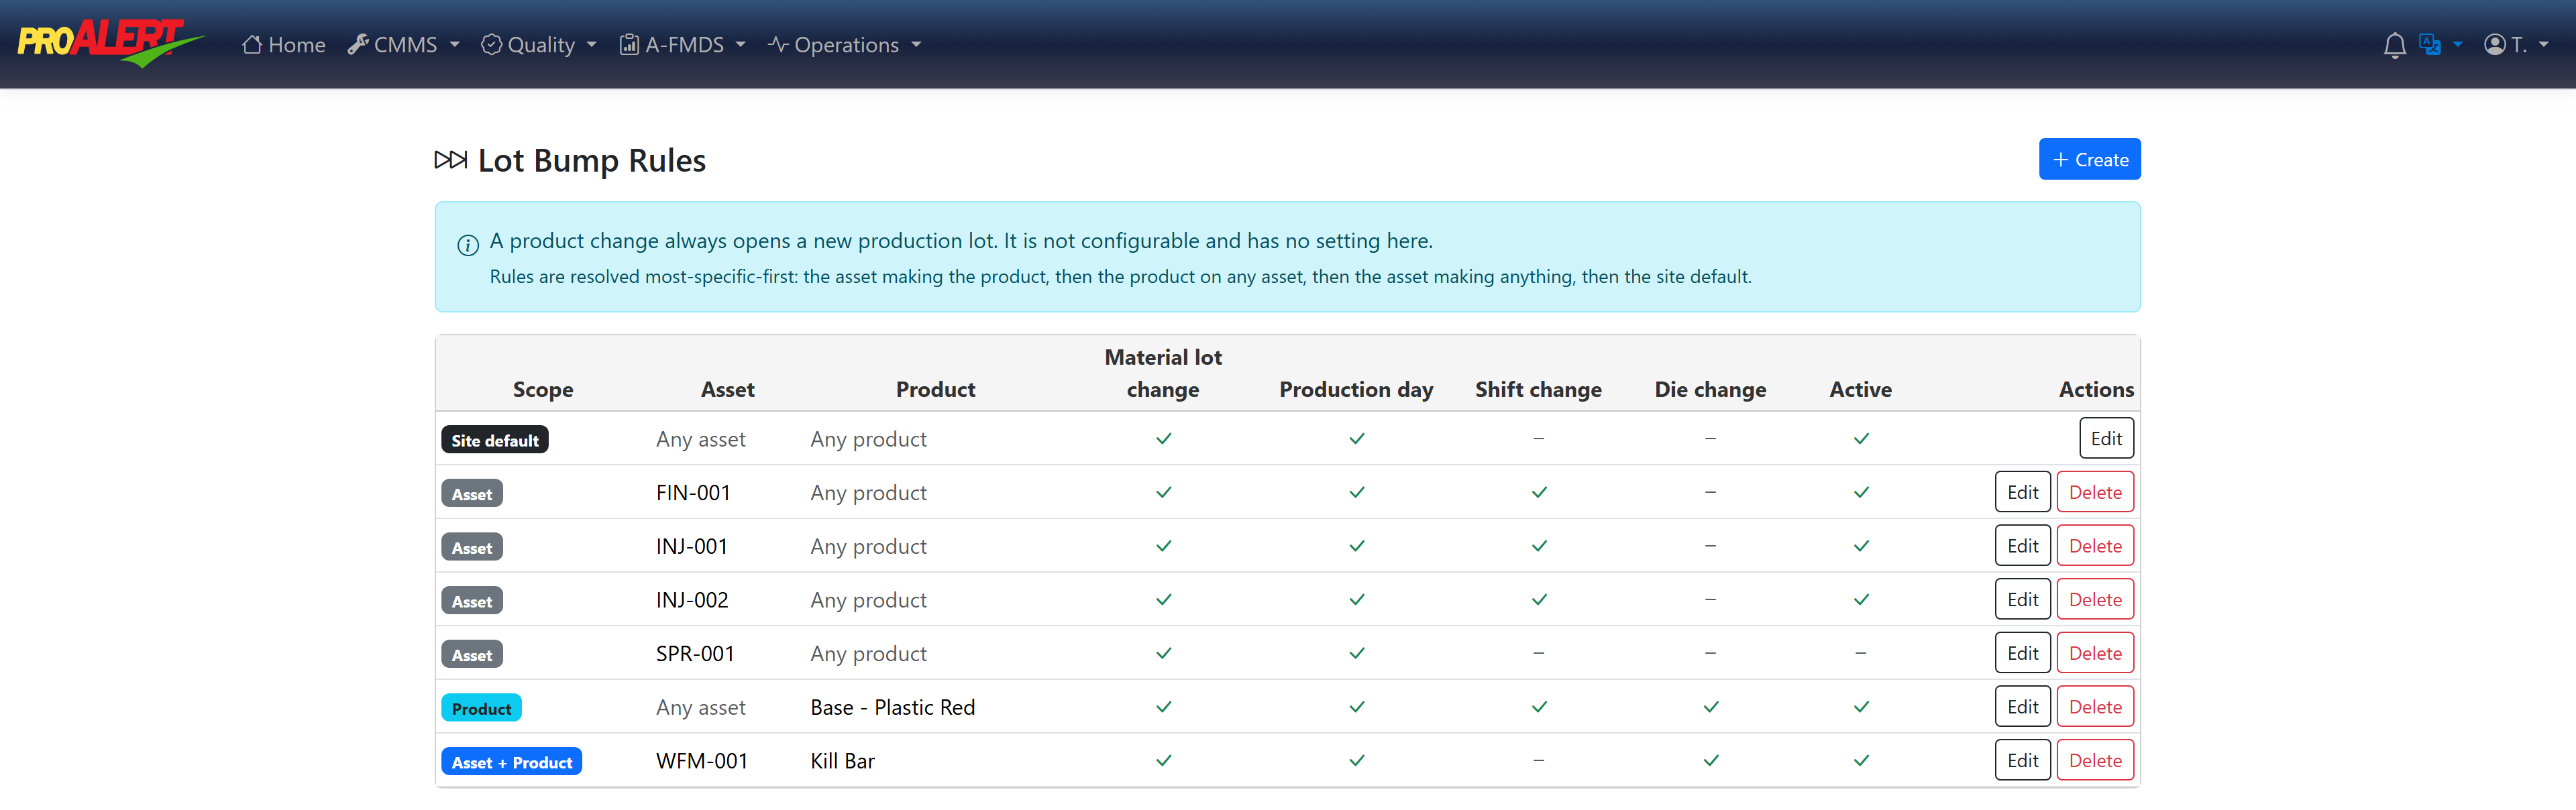The width and height of the screenshot is (2576, 810).
Task: Edit the WFM-001 Kill Bar rule
Action: 2022,760
